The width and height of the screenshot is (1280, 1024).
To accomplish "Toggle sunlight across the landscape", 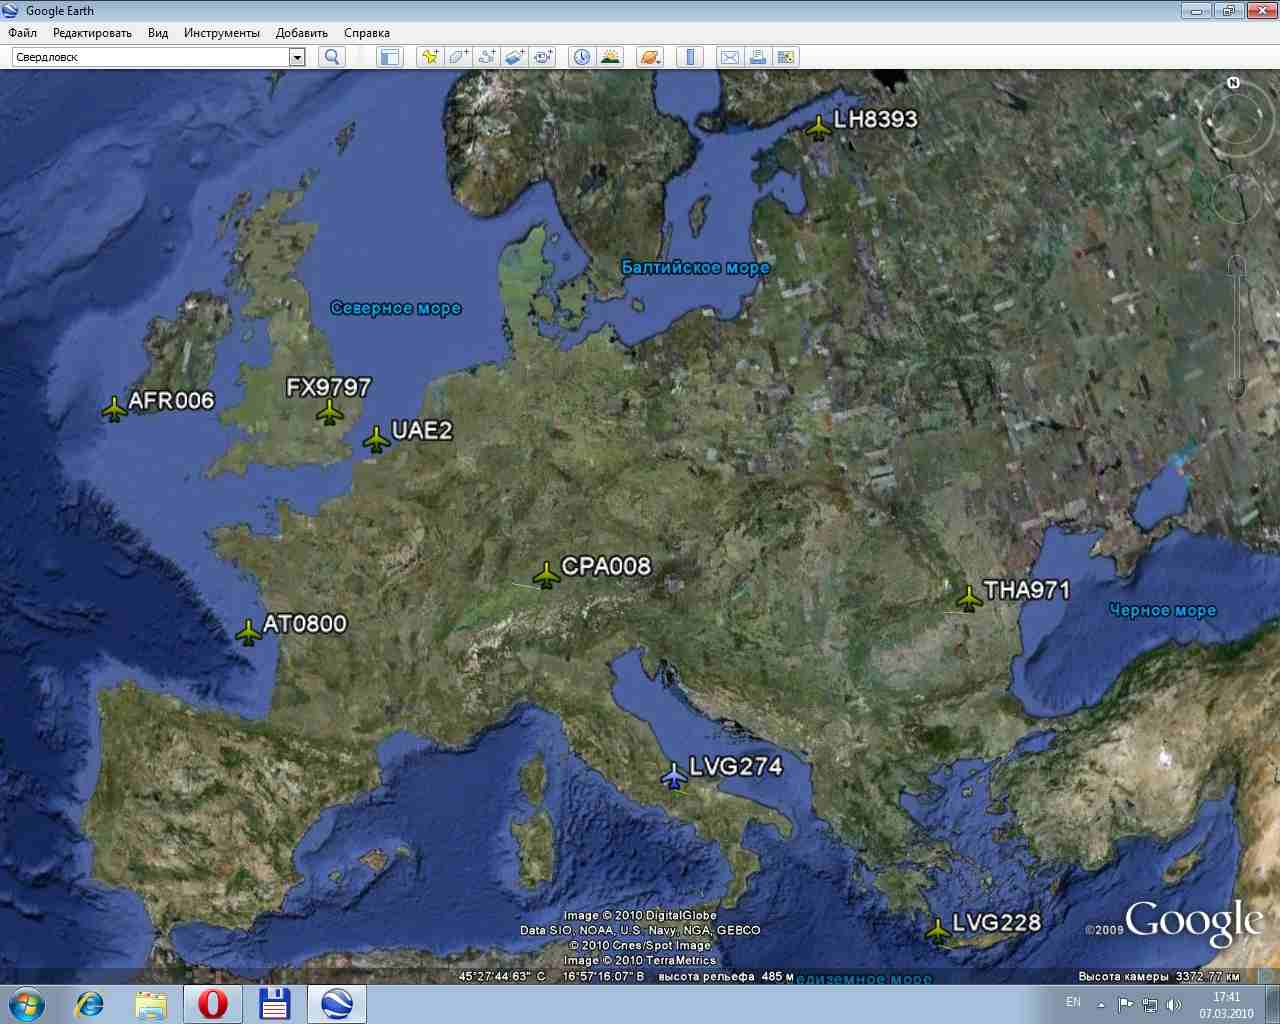I will coord(609,57).
